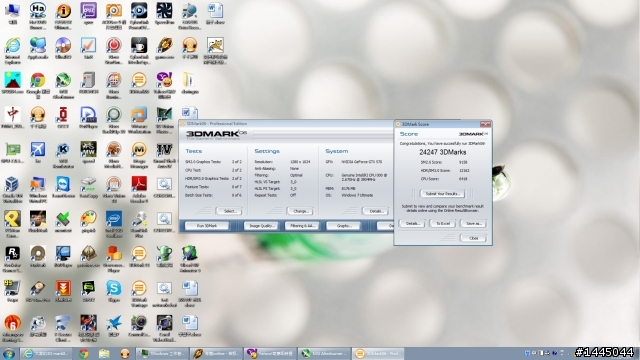Open Details in 3DMark Score window

click(x=412, y=223)
